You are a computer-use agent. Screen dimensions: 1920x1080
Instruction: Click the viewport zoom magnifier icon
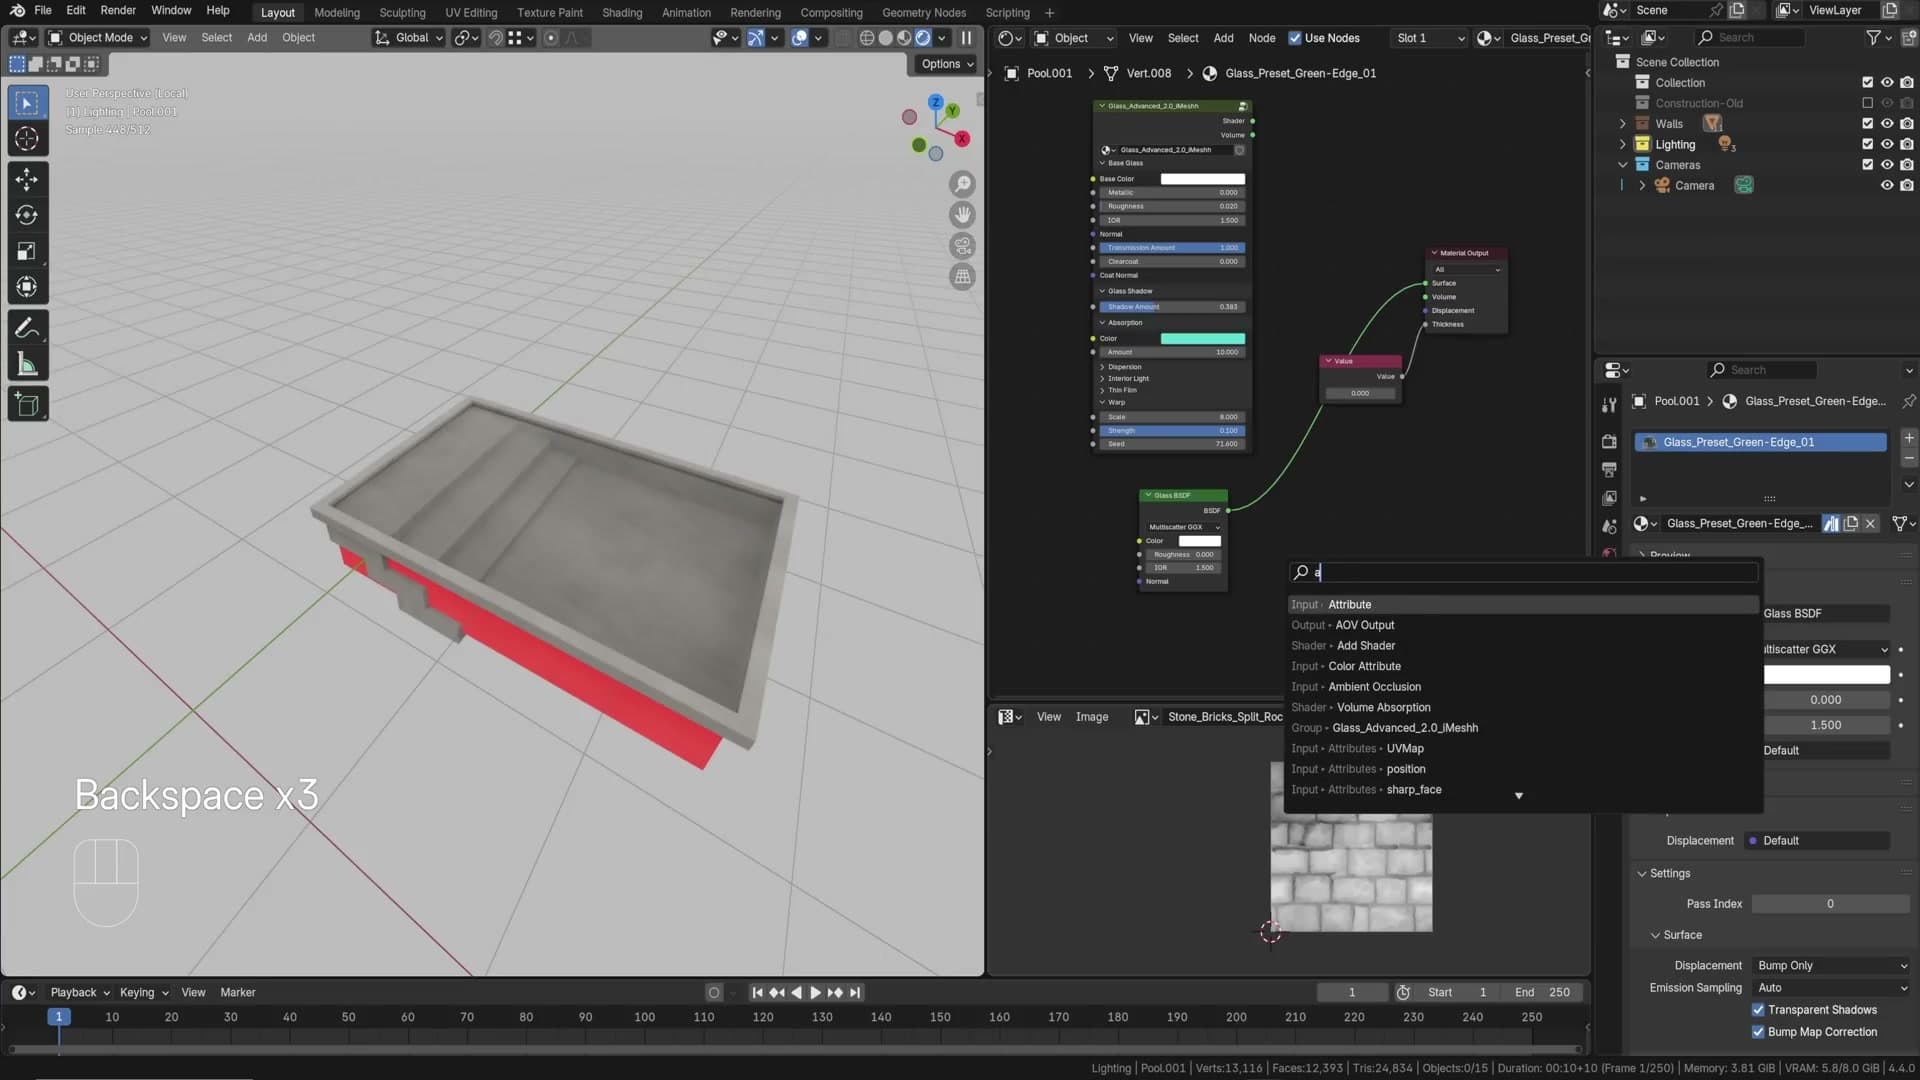coord(962,184)
